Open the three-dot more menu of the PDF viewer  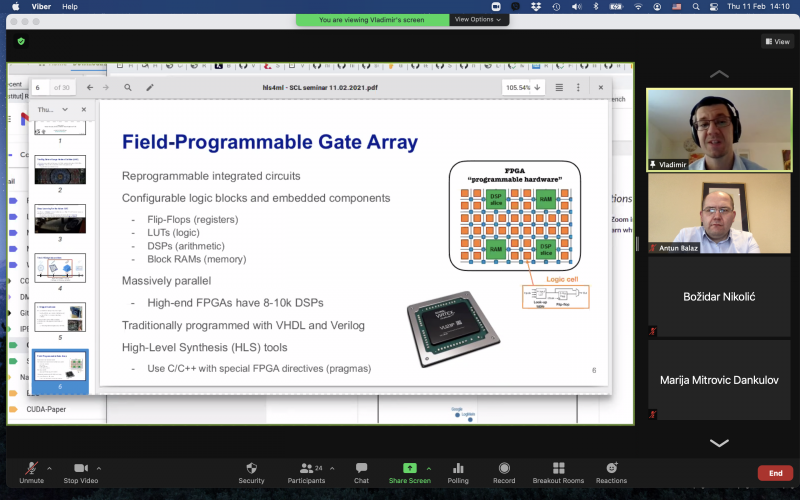[x=578, y=87]
